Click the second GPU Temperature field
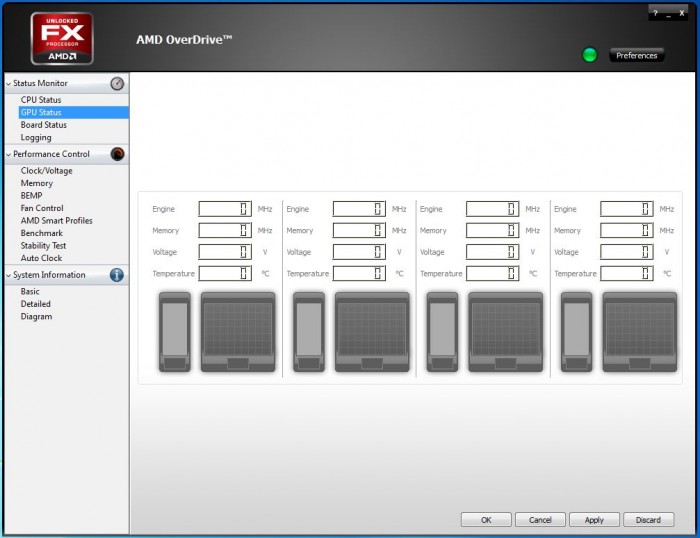Screen dimensions: 700x538 [359, 273]
